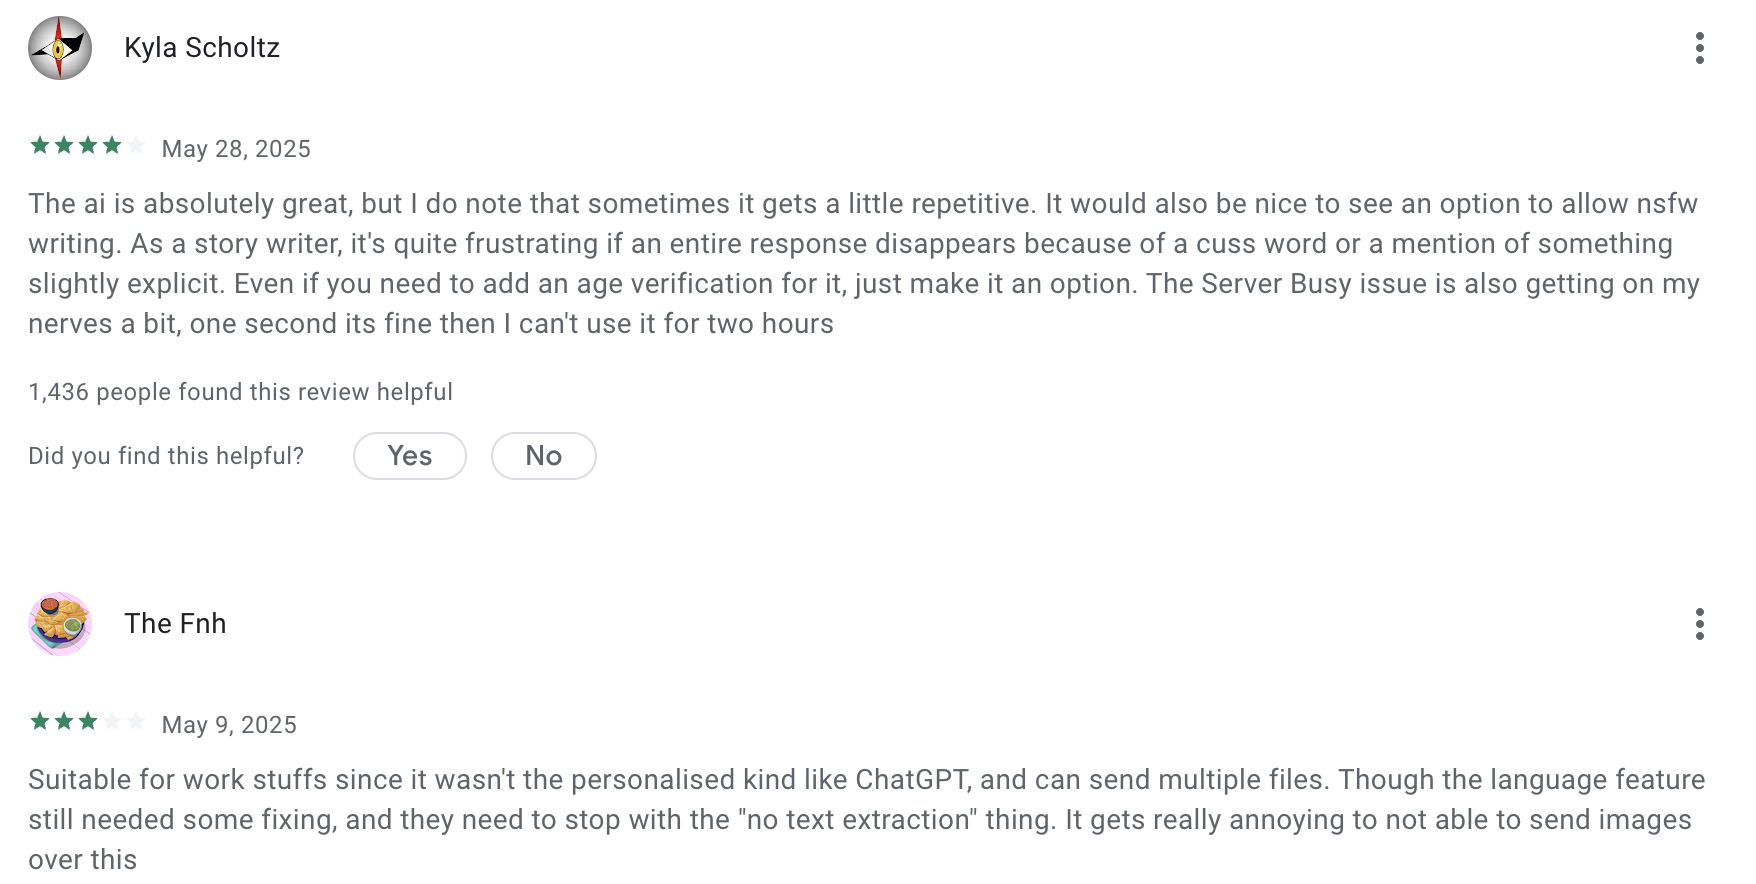Viewport: 1756px width, 884px height.
Task: Click the empty fifth star in The Fnh's rating
Action: (x=136, y=722)
